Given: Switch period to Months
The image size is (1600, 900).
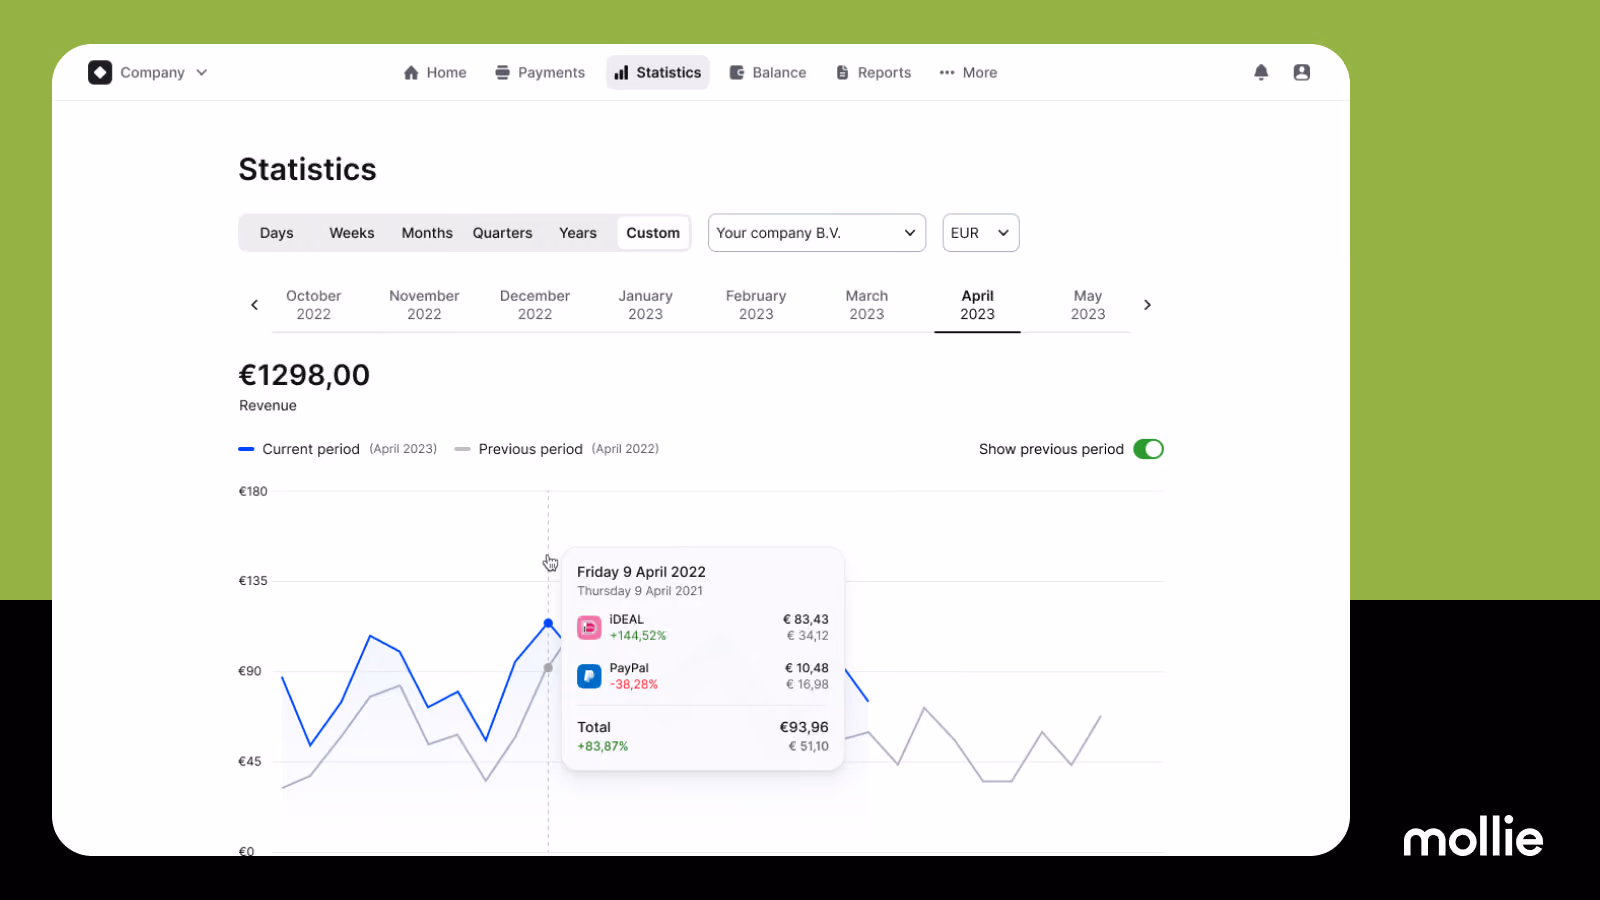Looking at the screenshot, I should [x=427, y=233].
